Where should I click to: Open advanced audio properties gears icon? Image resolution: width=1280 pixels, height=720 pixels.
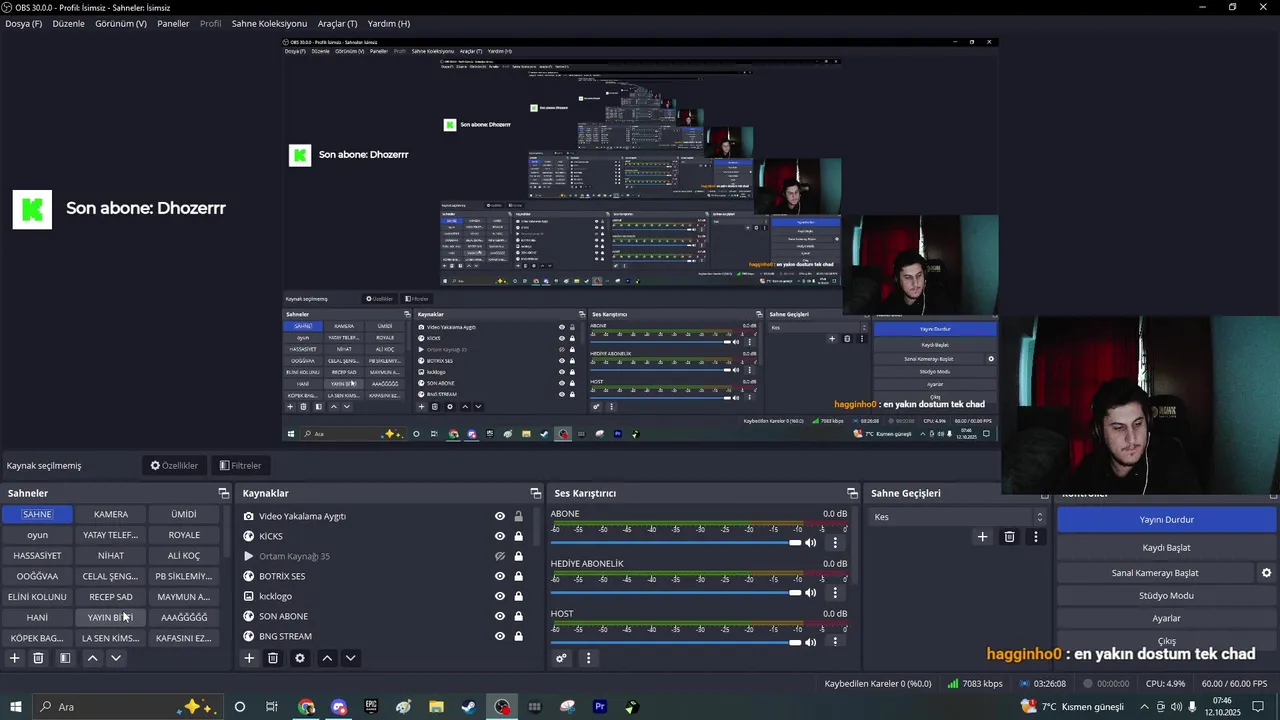[561, 658]
